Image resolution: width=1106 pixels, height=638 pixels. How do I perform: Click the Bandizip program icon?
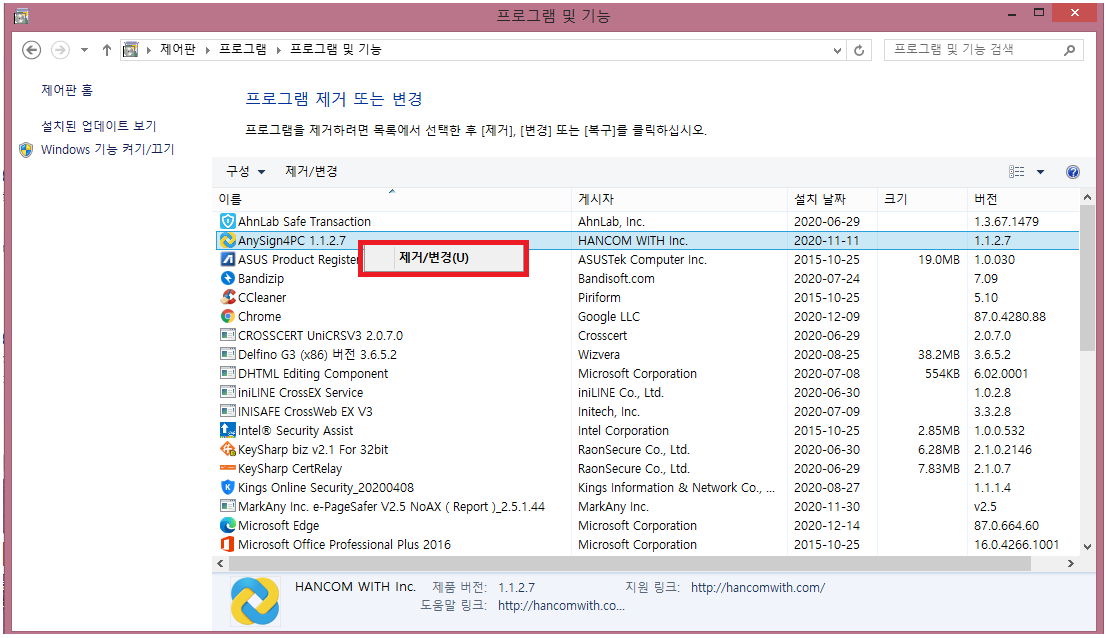point(227,278)
